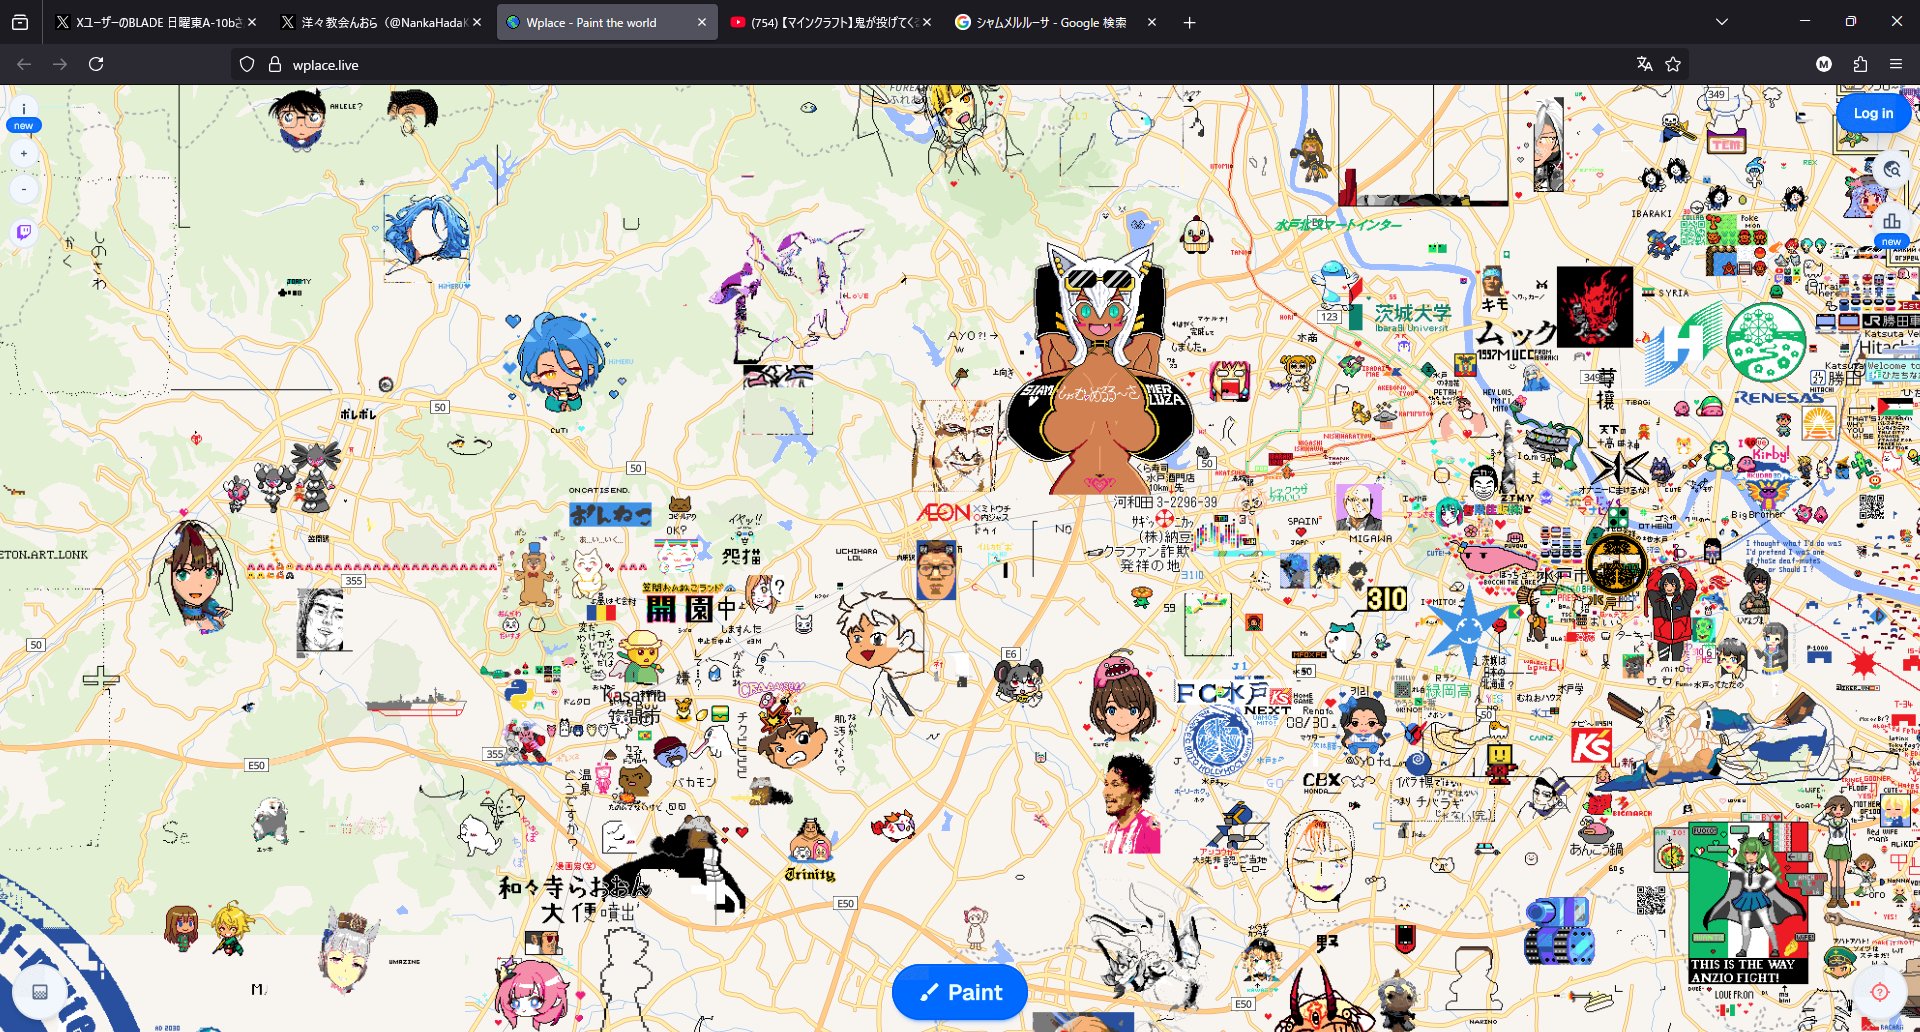
Task: Open the browser extensions puzzle icon
Action: click(1860, 65)
